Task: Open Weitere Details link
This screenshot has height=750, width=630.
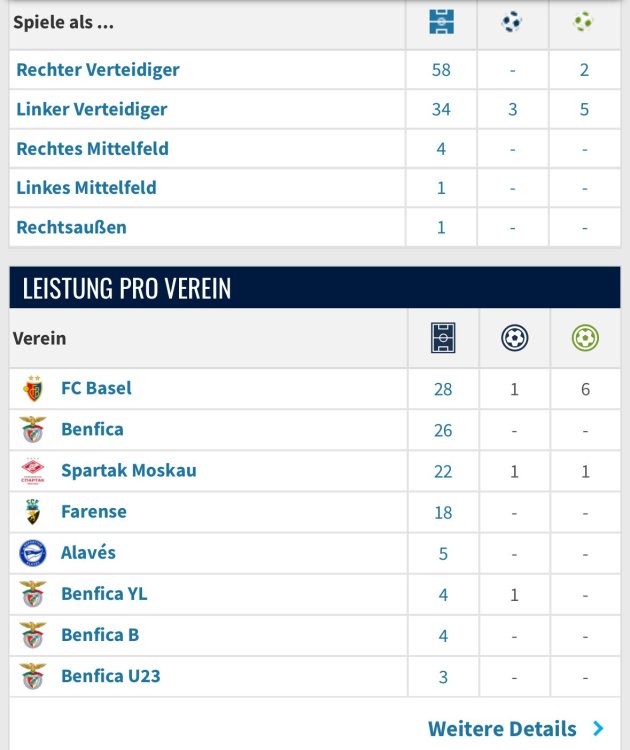Action: click(x=502, y=729)
